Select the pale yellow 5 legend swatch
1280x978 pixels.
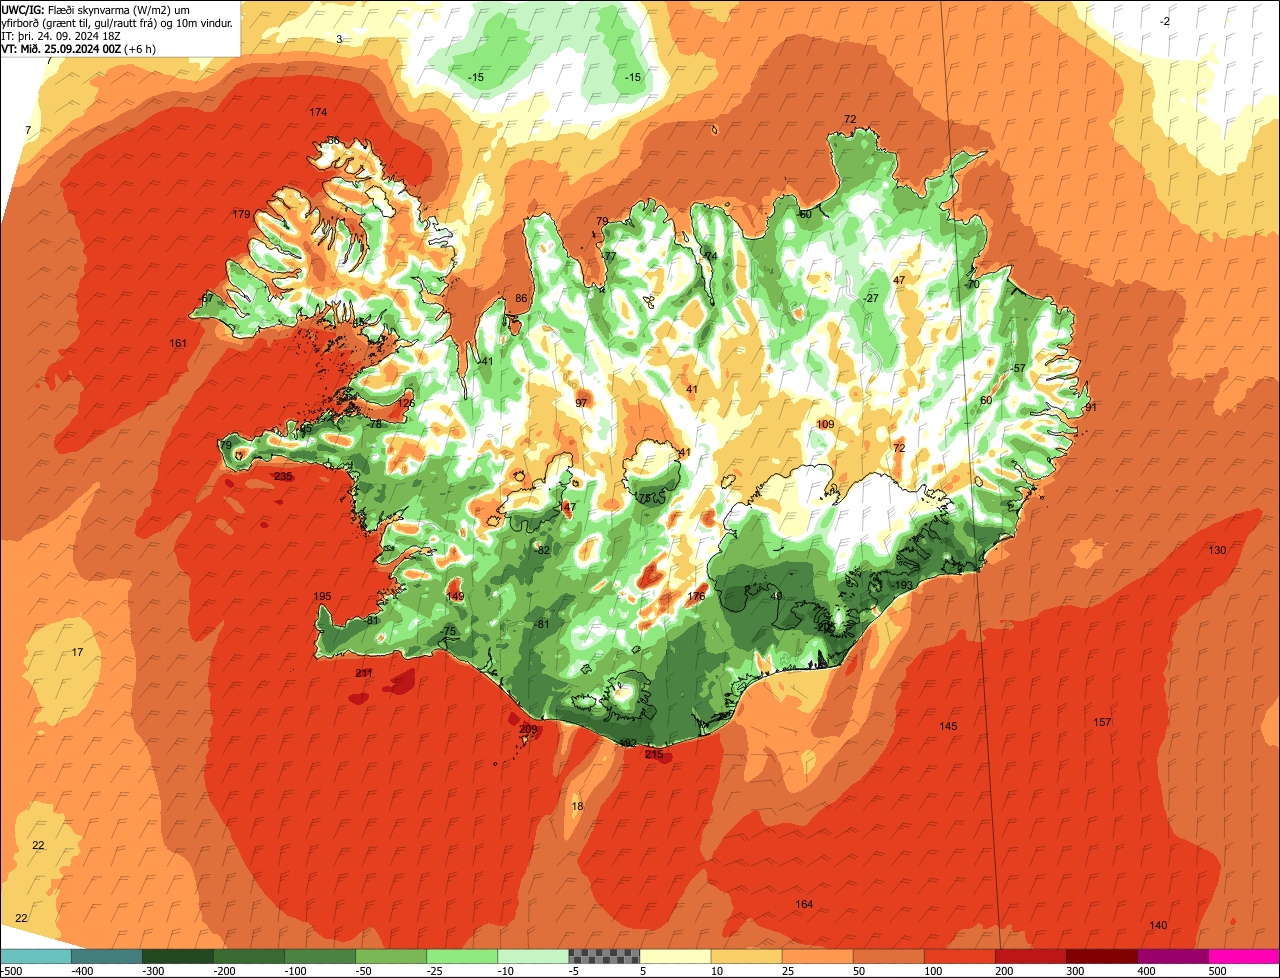click(675, 957)
